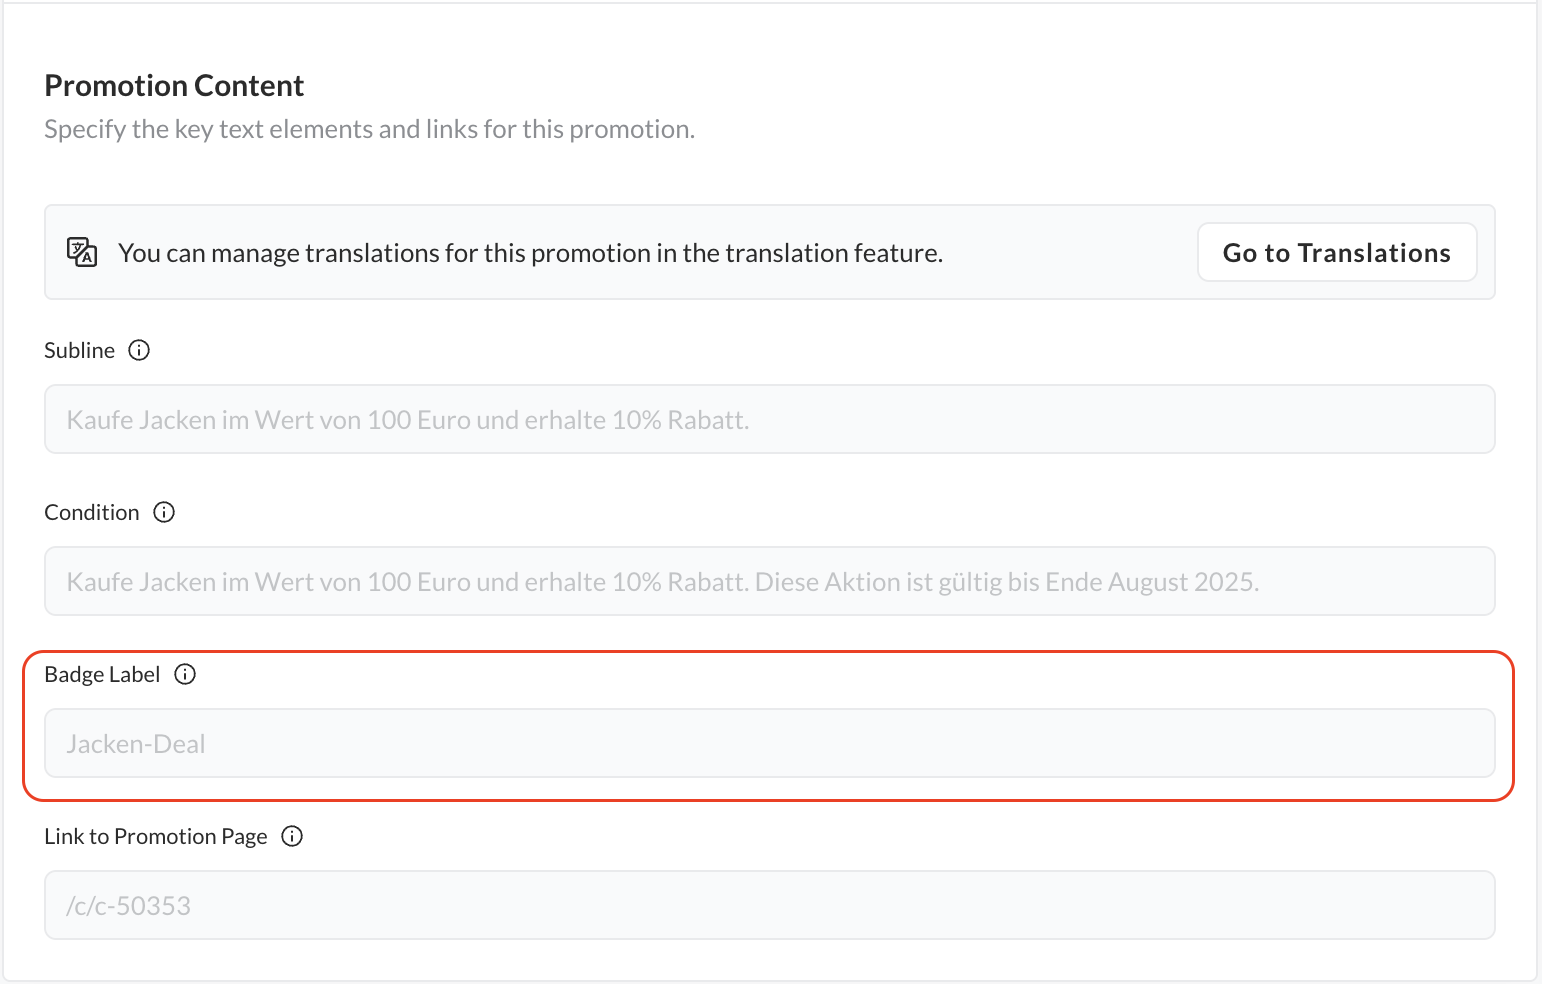Click the Subline field label
This screenshot has height=984, width=1542.
[80, 350]
